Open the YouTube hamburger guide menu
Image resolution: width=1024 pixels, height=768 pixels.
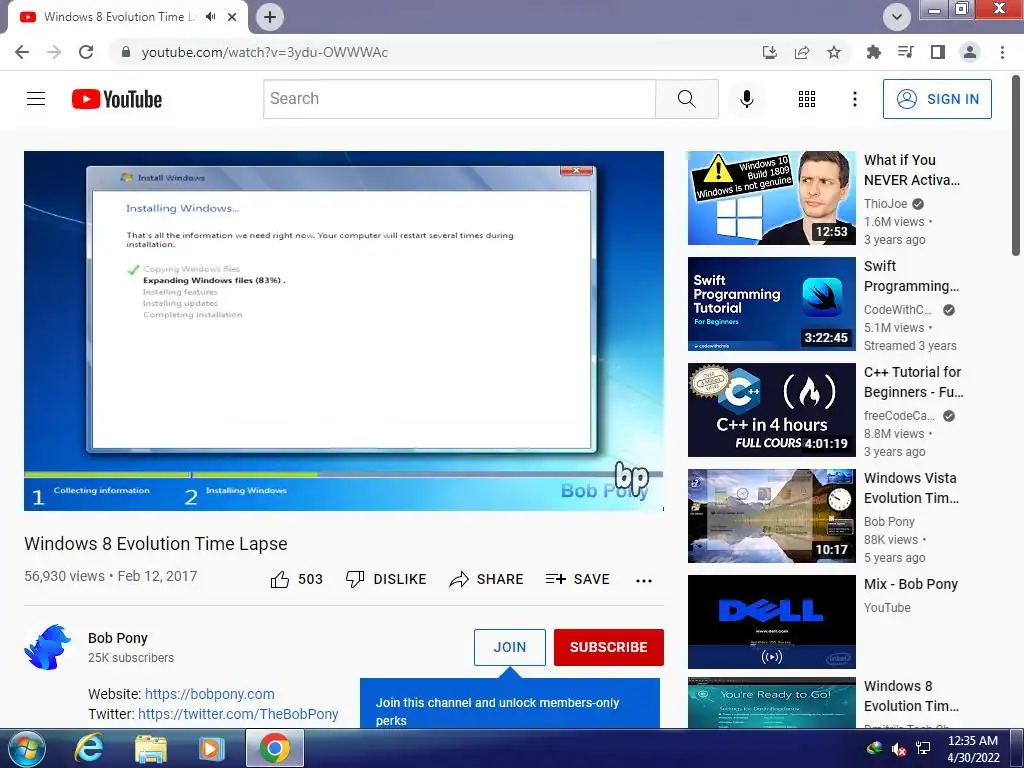click(36, 99)
